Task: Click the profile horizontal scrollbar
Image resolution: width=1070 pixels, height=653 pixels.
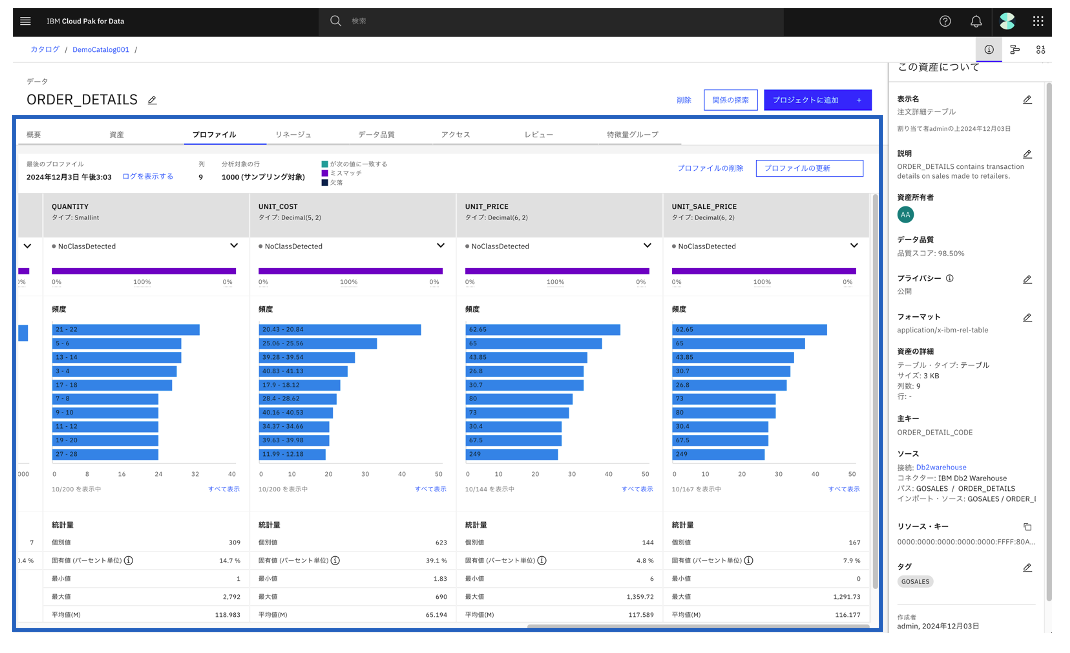Action: point(697,626)
